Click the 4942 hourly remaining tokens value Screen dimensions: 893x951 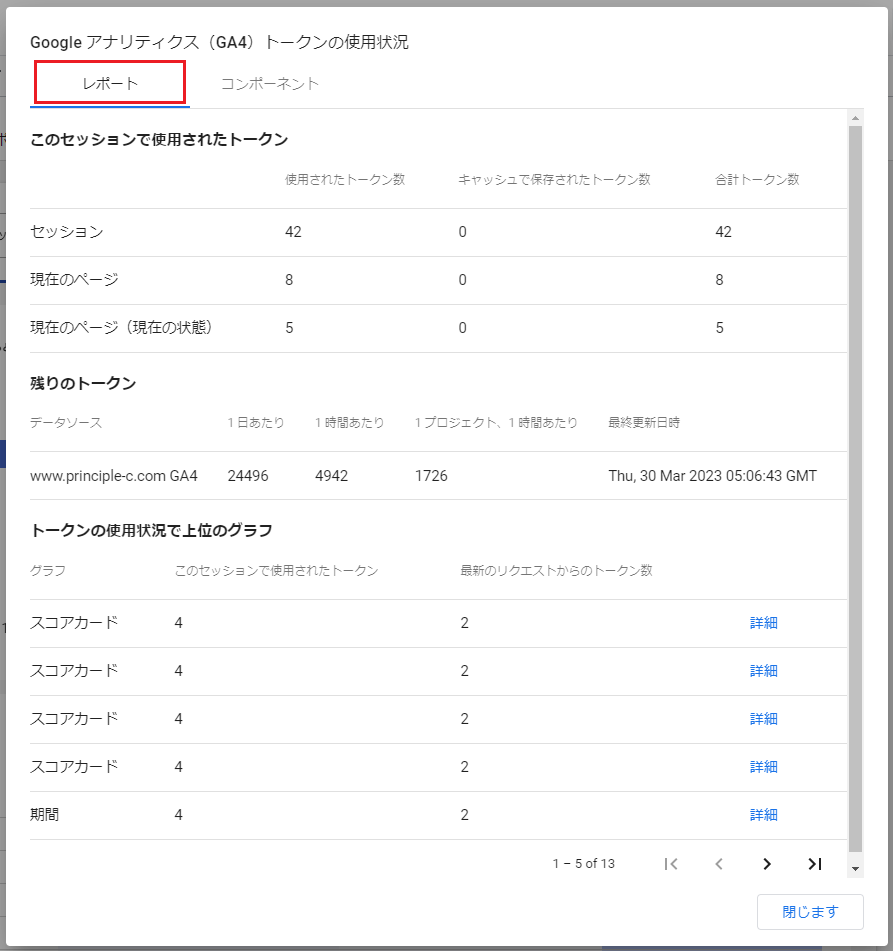pyautogui.click(x=332, y=476)
